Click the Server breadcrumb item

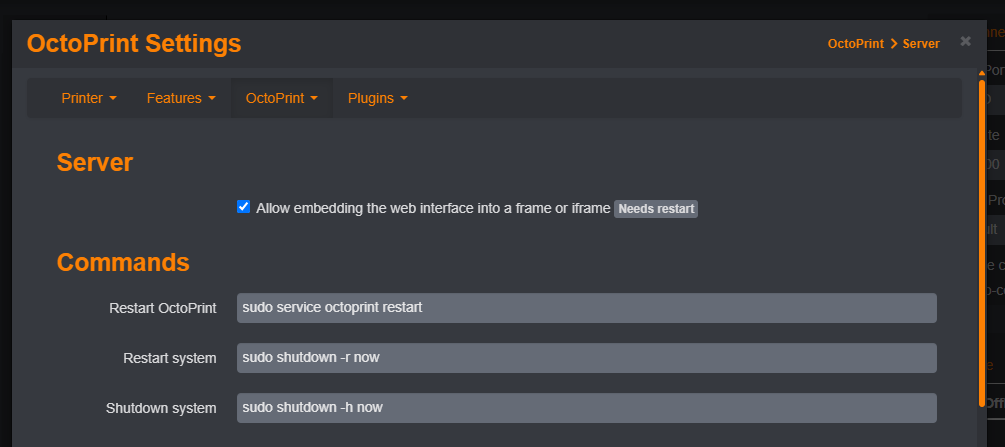pos(921,45)
